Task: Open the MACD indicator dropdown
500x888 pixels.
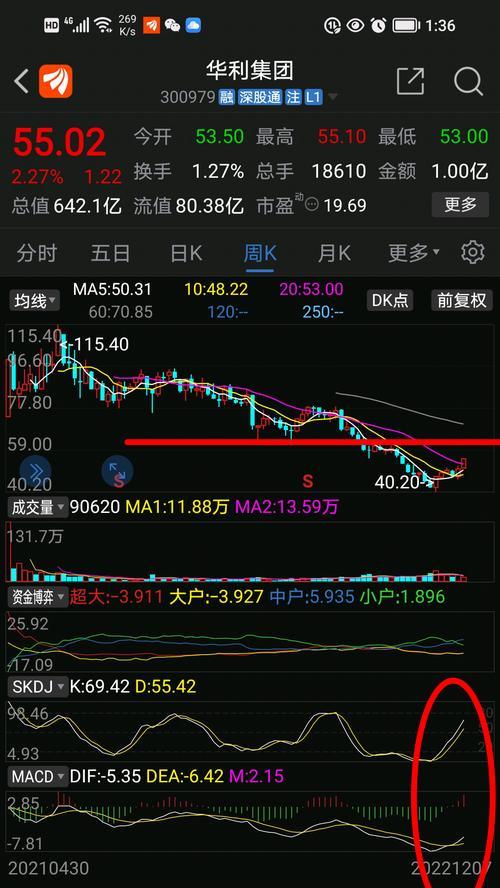Action: (37, 776)
